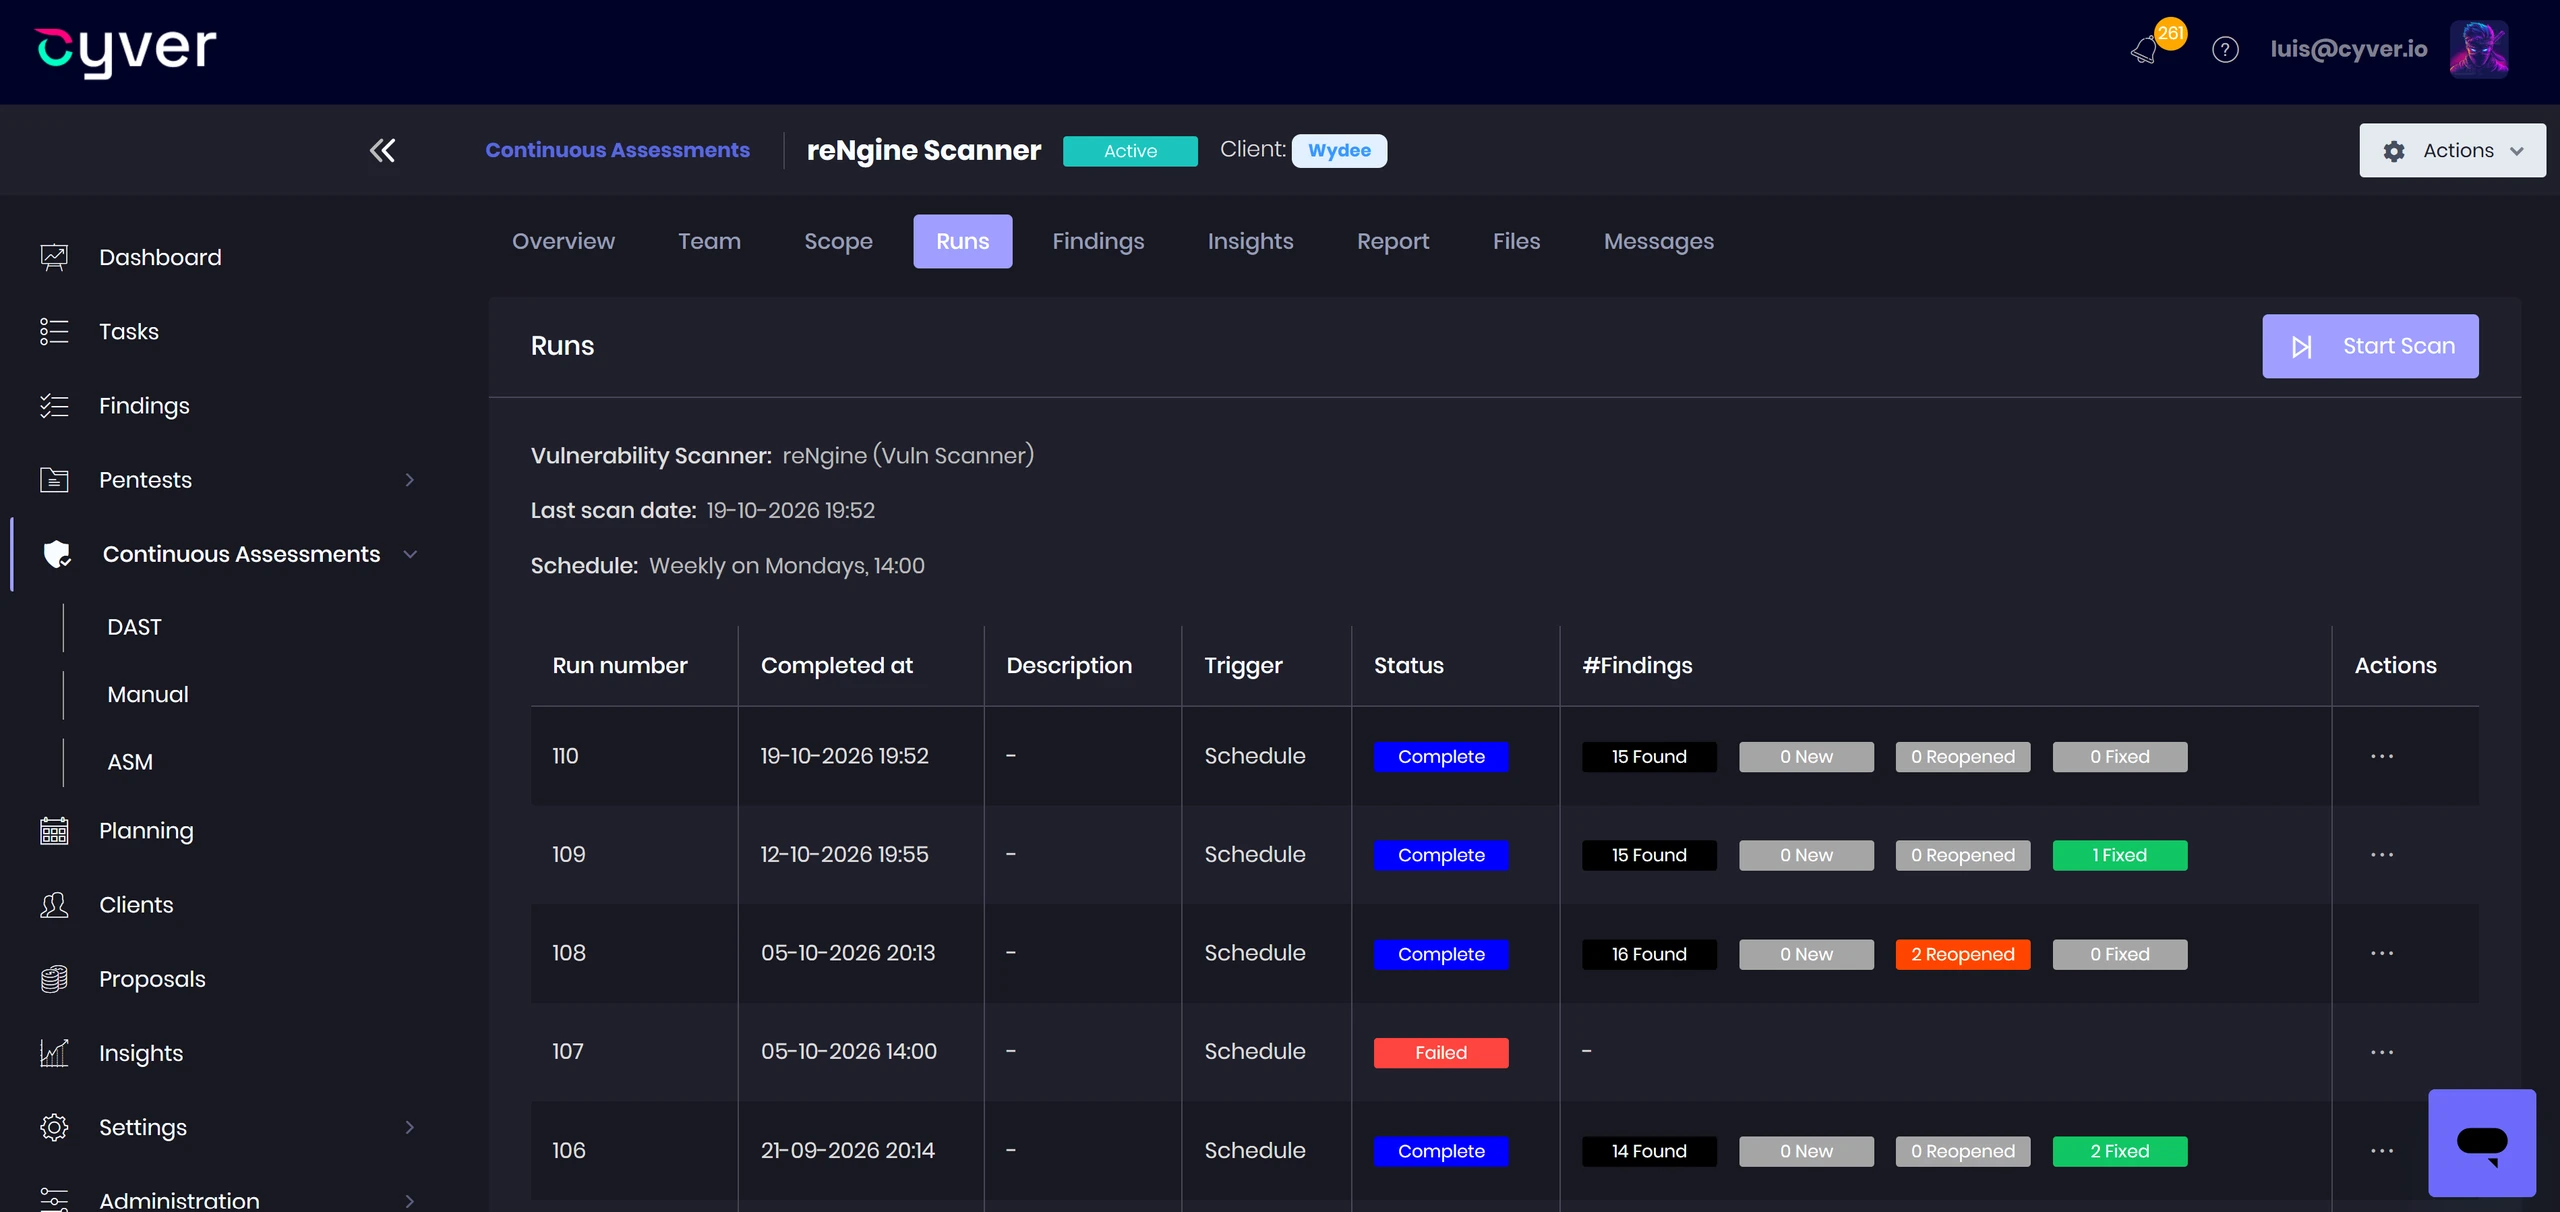Open row actions menu for run 108
Viewport: 2560px width, 1212px height.
point(2382,953)
